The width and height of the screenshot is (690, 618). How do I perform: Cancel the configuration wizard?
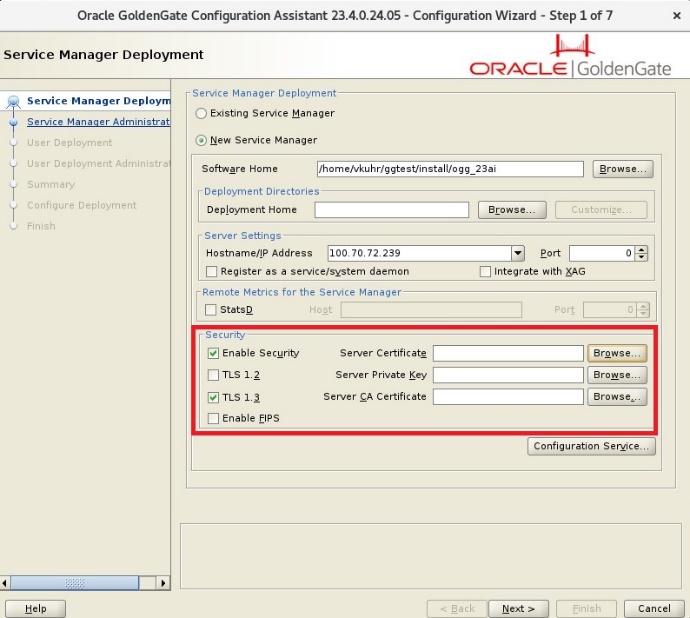(654, 609)
